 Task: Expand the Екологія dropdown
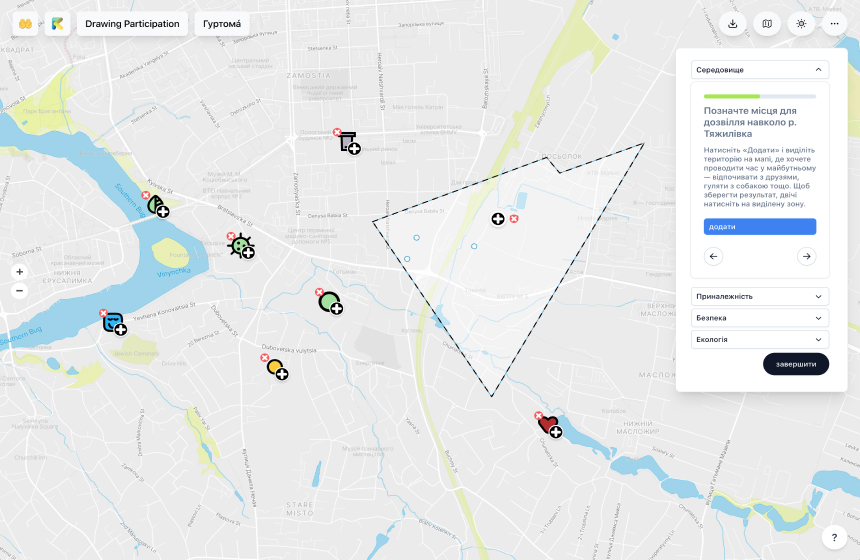click(x=759, y=340)
